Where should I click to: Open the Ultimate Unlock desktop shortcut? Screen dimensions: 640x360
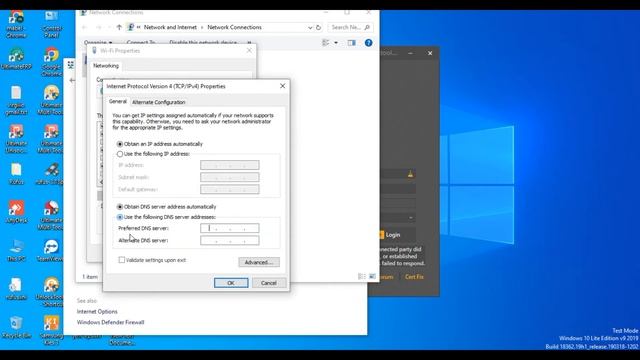(x=16, y=139)
